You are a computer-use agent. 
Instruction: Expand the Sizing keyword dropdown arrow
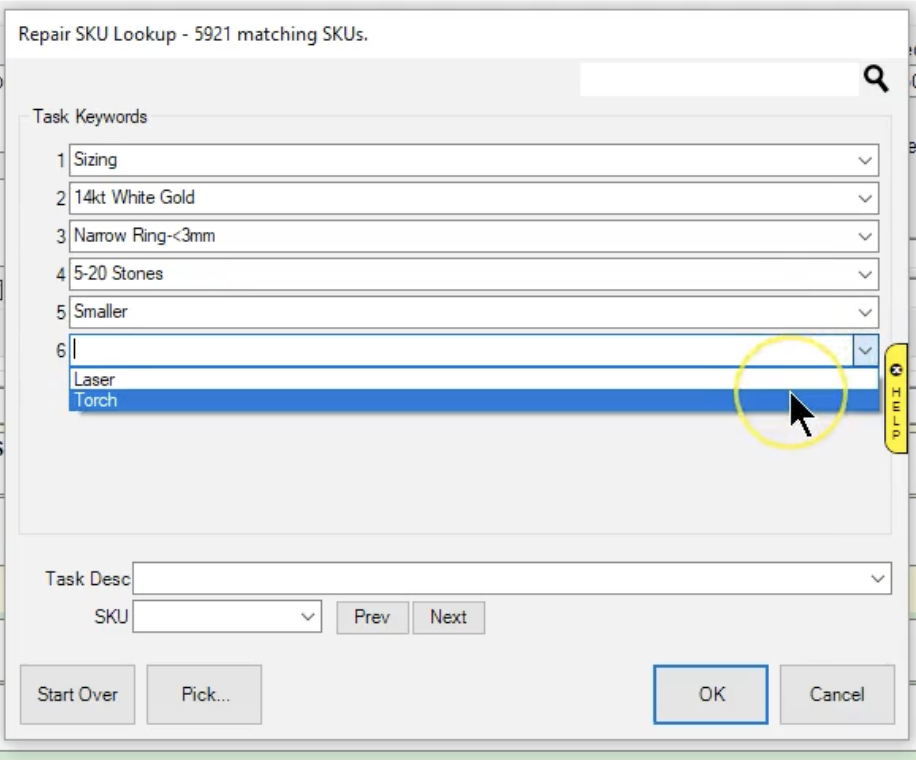pyautogui.click(x=865, y=160)
